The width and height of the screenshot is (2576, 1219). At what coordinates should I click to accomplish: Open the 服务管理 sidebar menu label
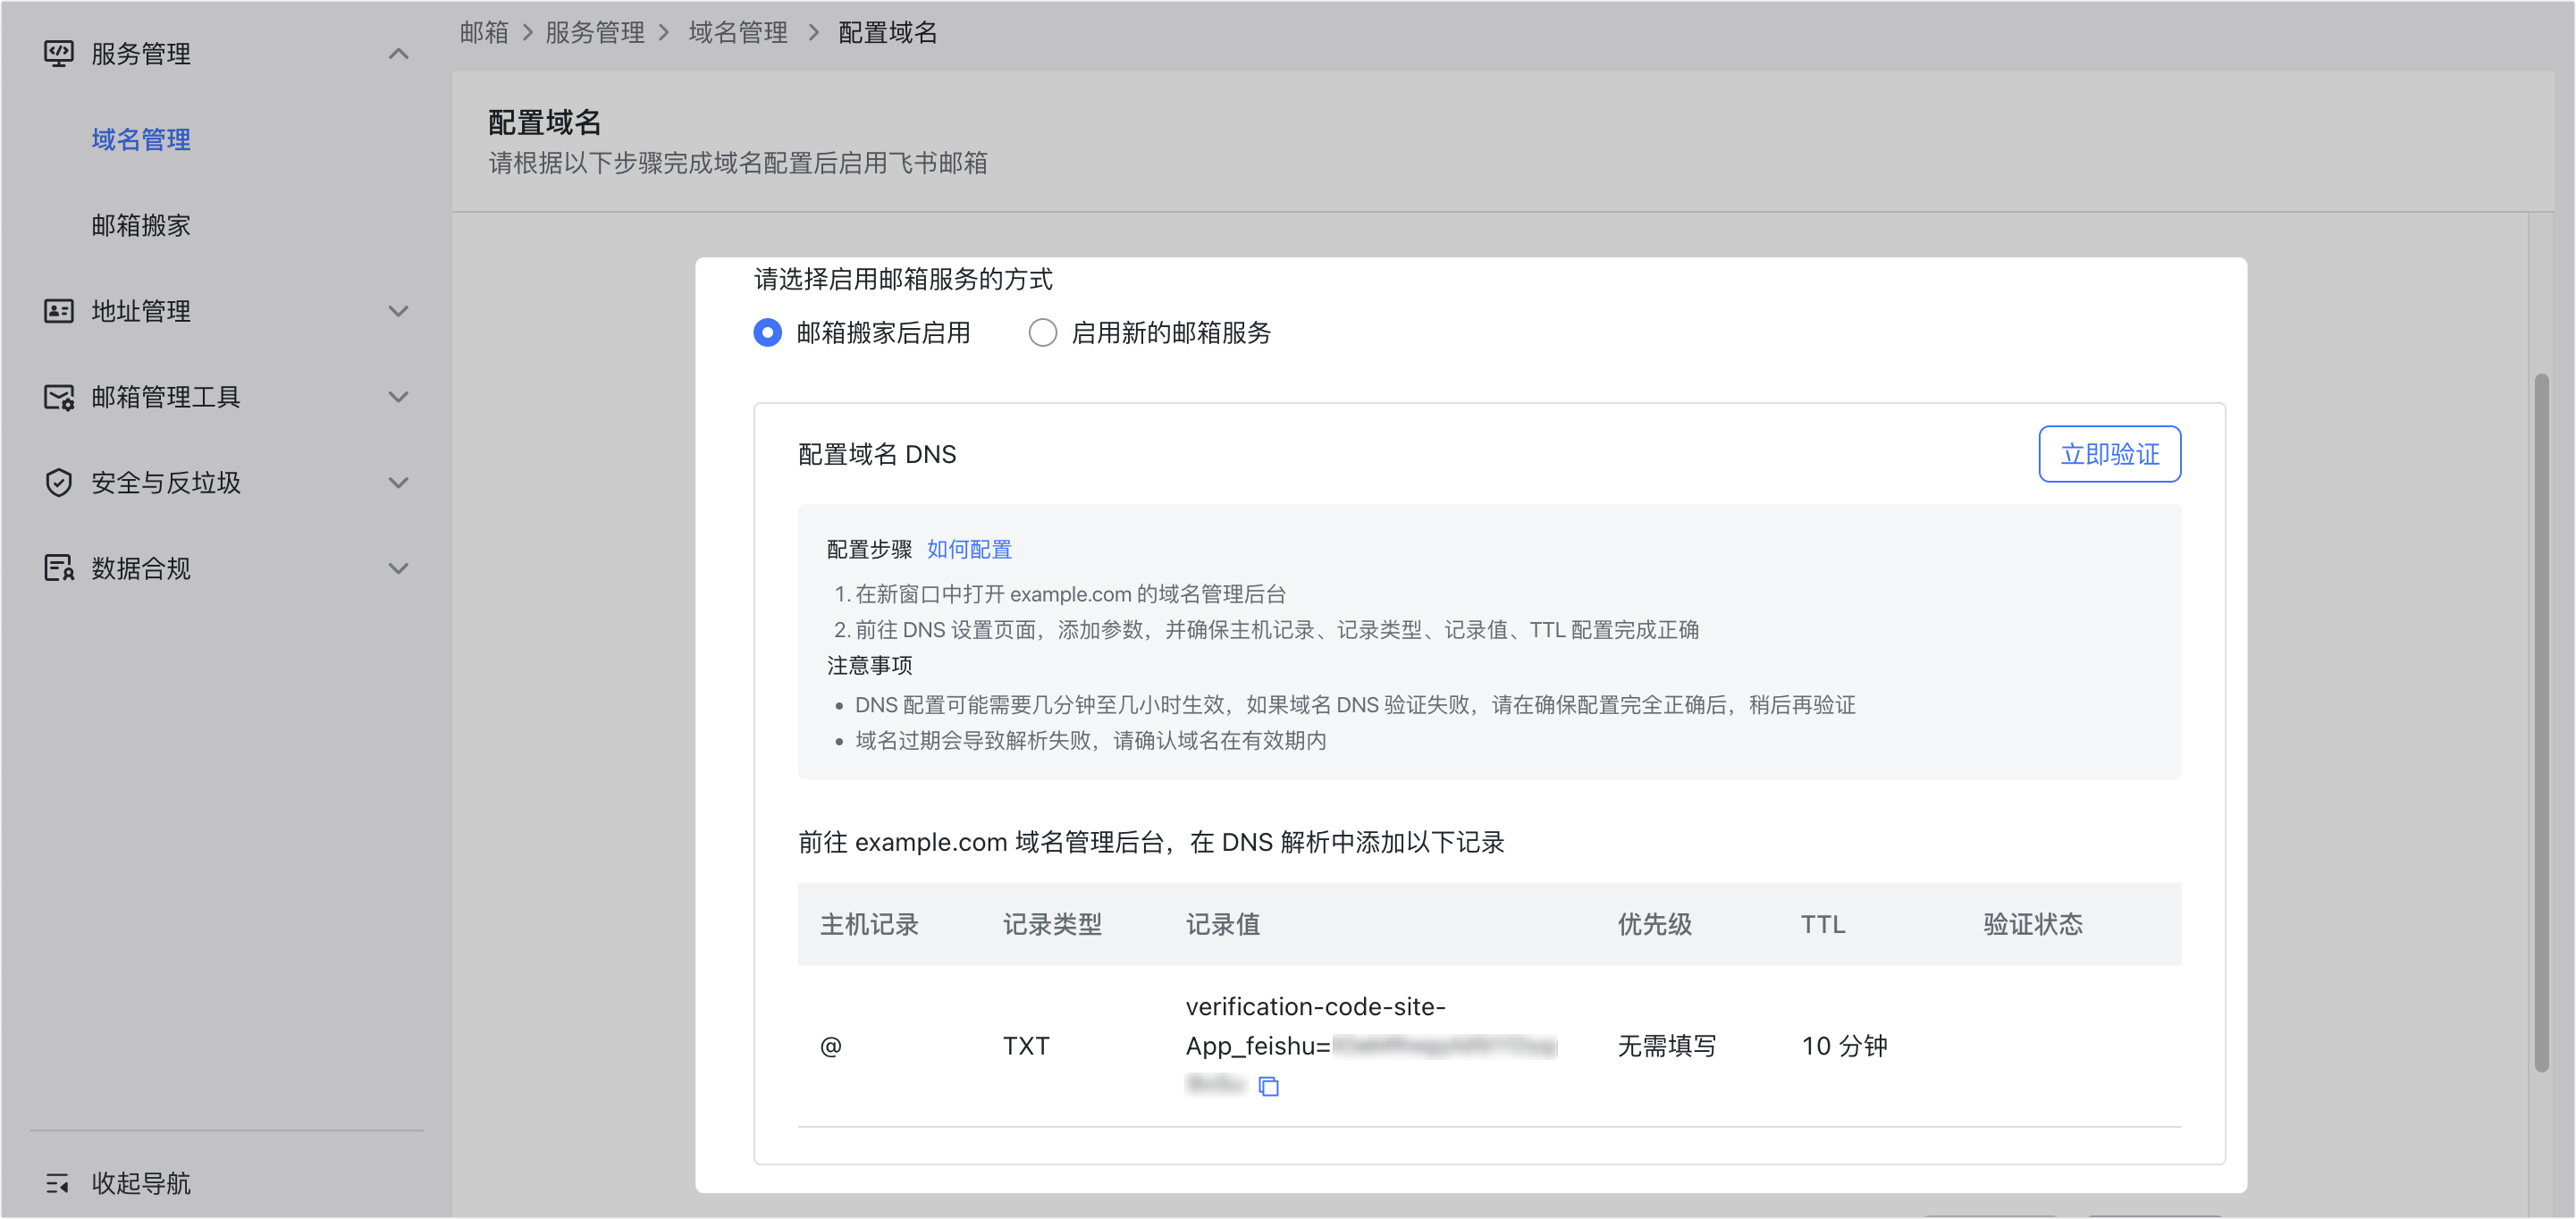[141, 53]
